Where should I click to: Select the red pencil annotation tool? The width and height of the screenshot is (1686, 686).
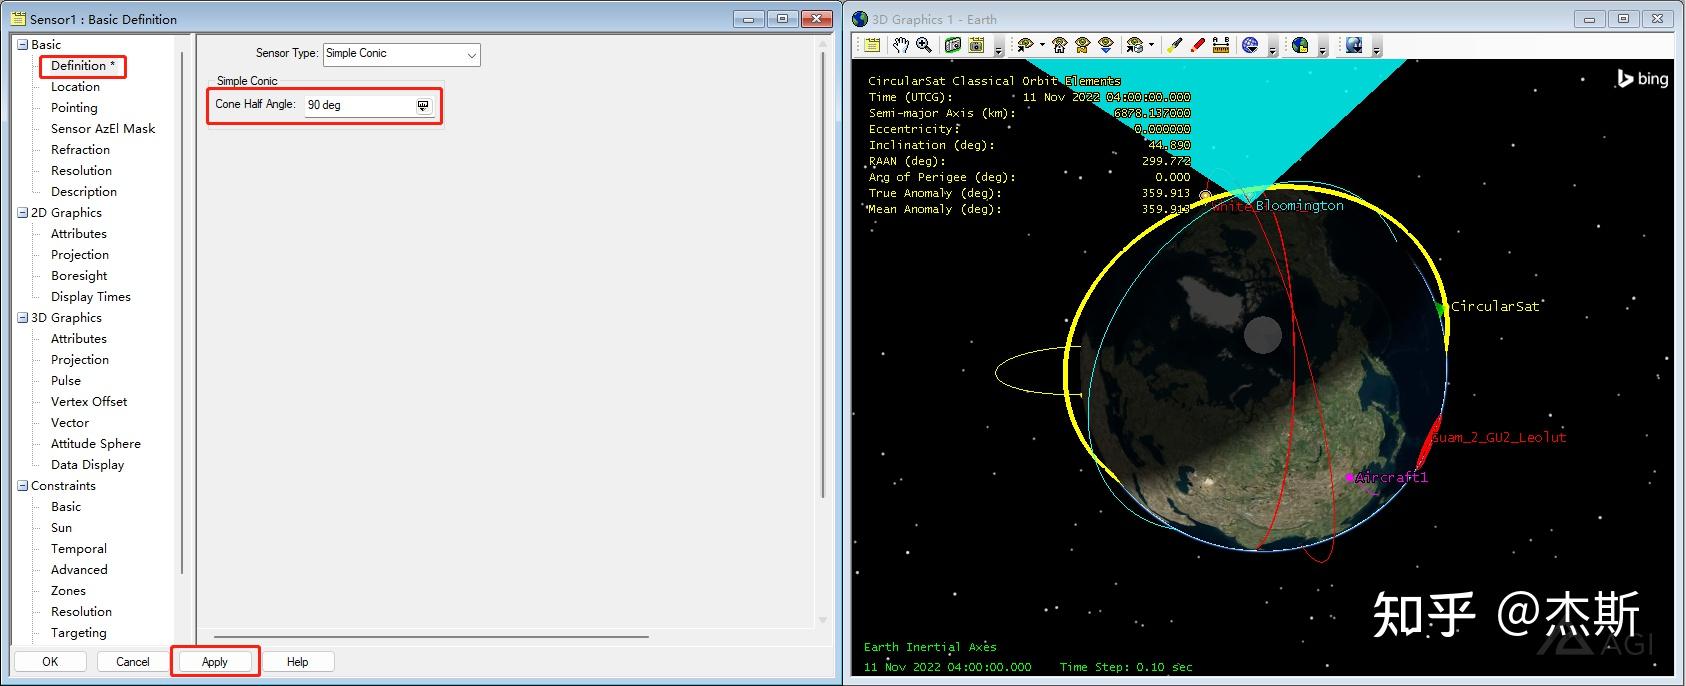[1197, 45]
